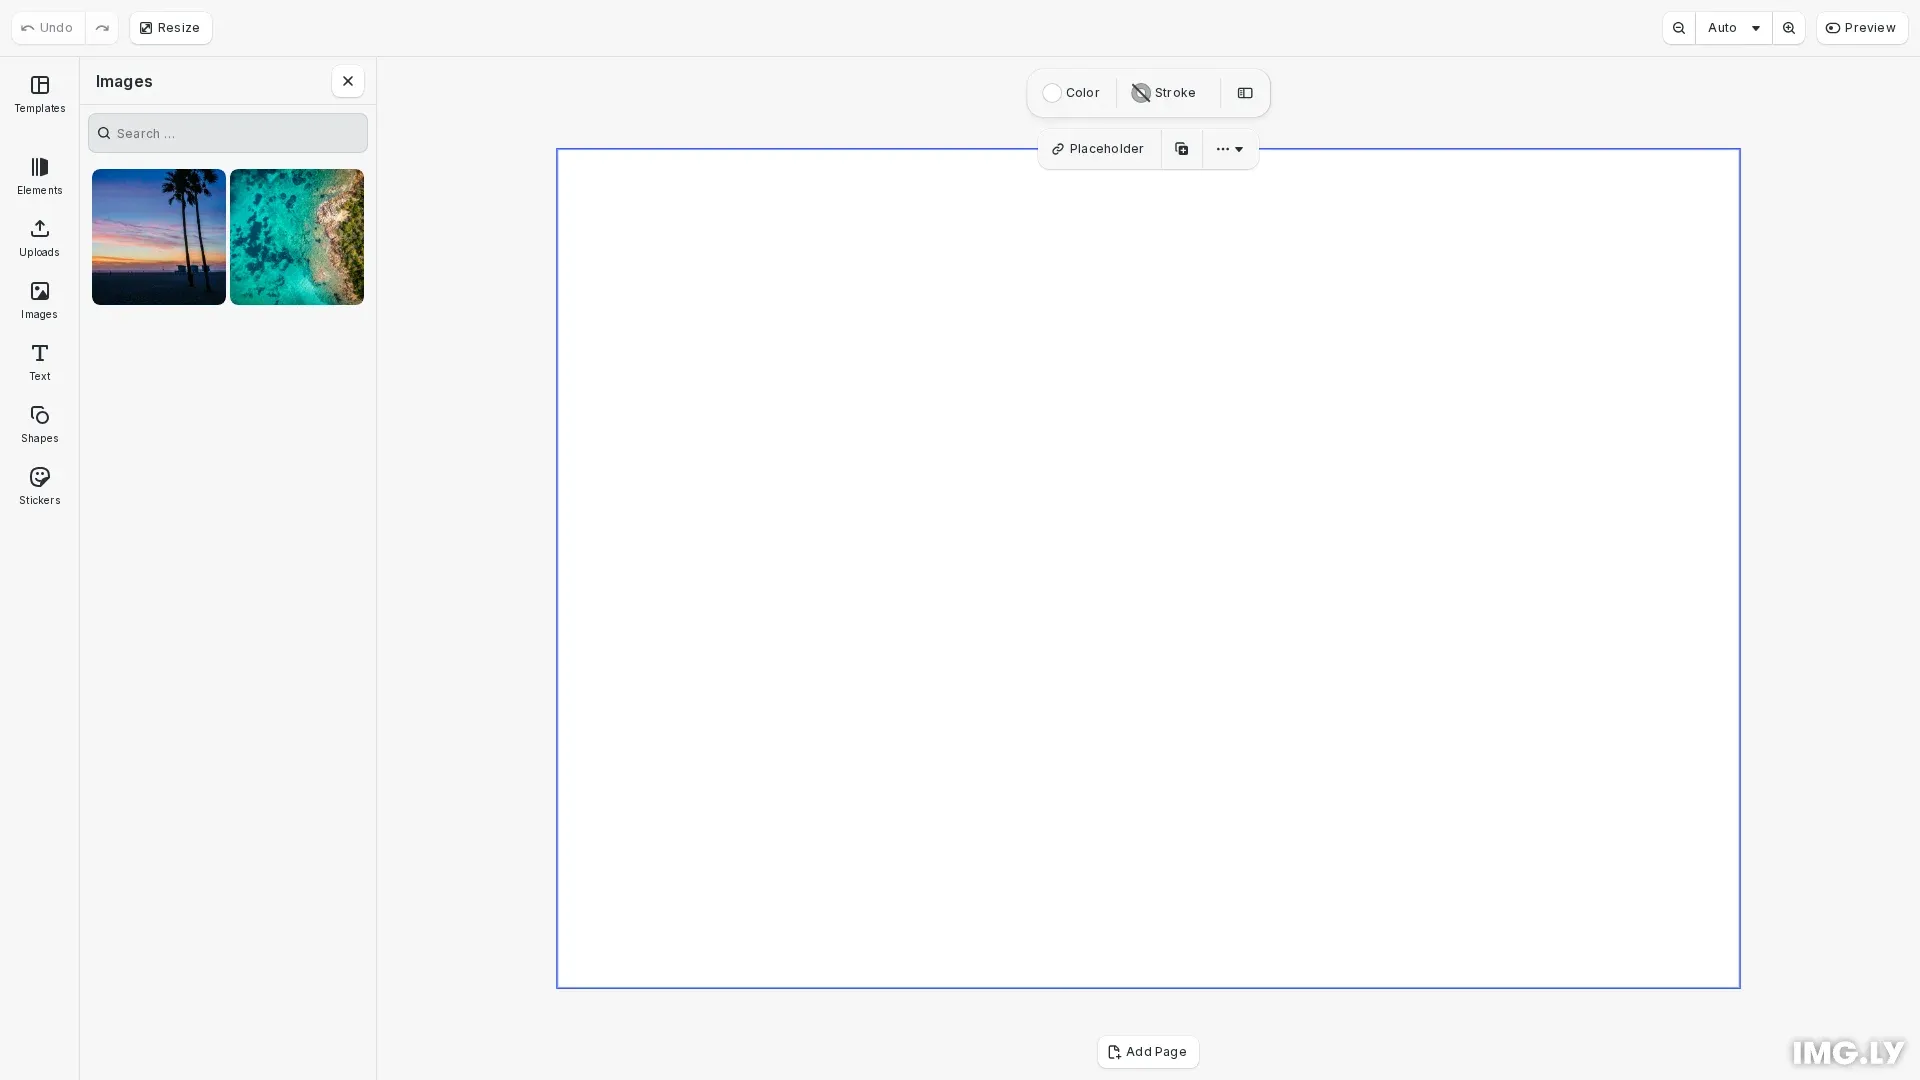1920x1080 pixels.
Task: Open the Stroke options
Action: click(1164, 93)
